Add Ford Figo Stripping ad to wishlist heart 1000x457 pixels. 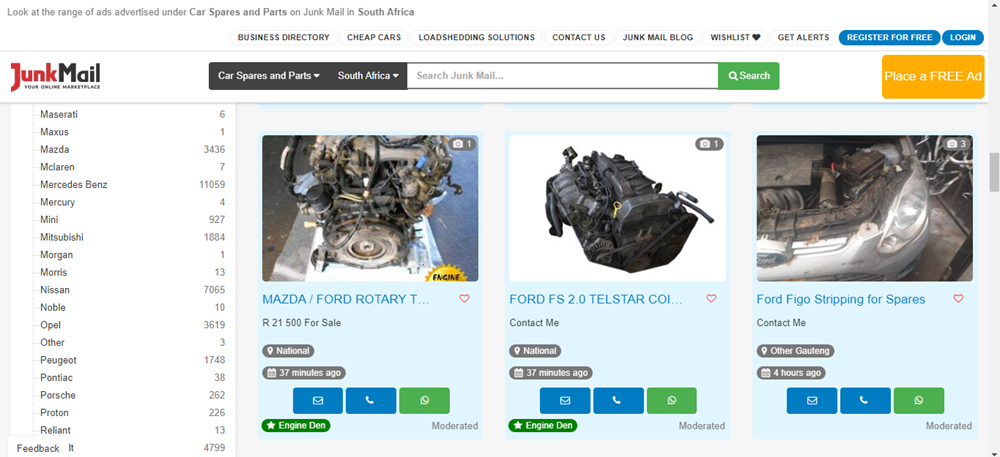pyautogui.click(x=958, y=298)
